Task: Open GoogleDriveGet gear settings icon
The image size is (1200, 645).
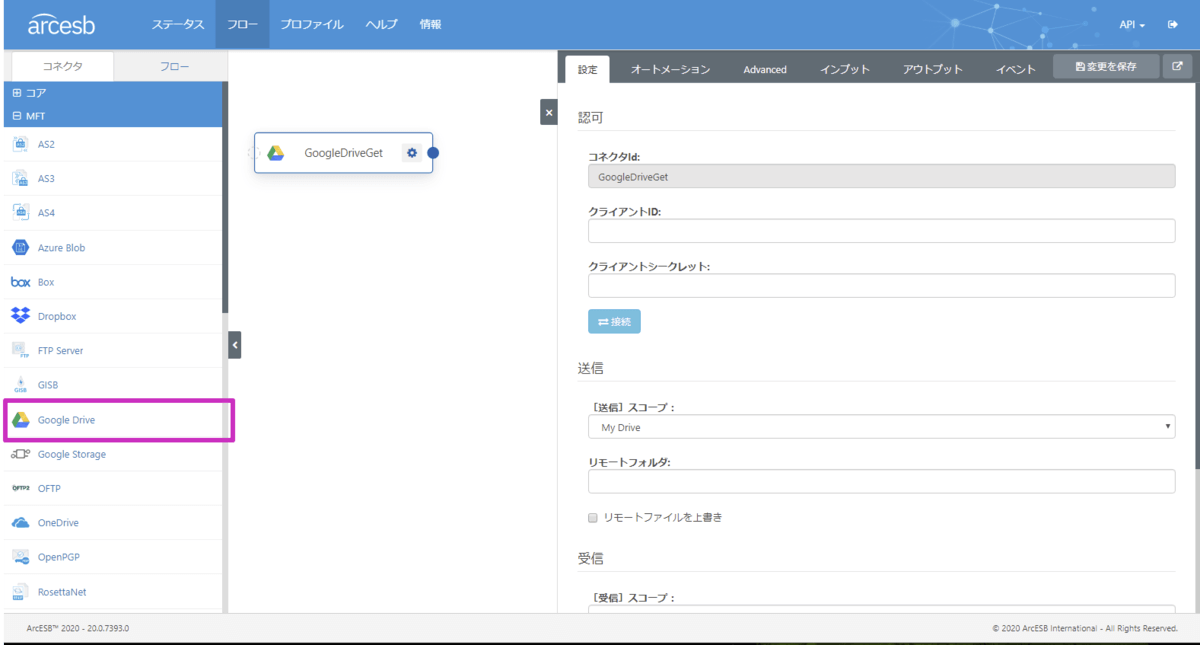Action: tap(411, 153)
